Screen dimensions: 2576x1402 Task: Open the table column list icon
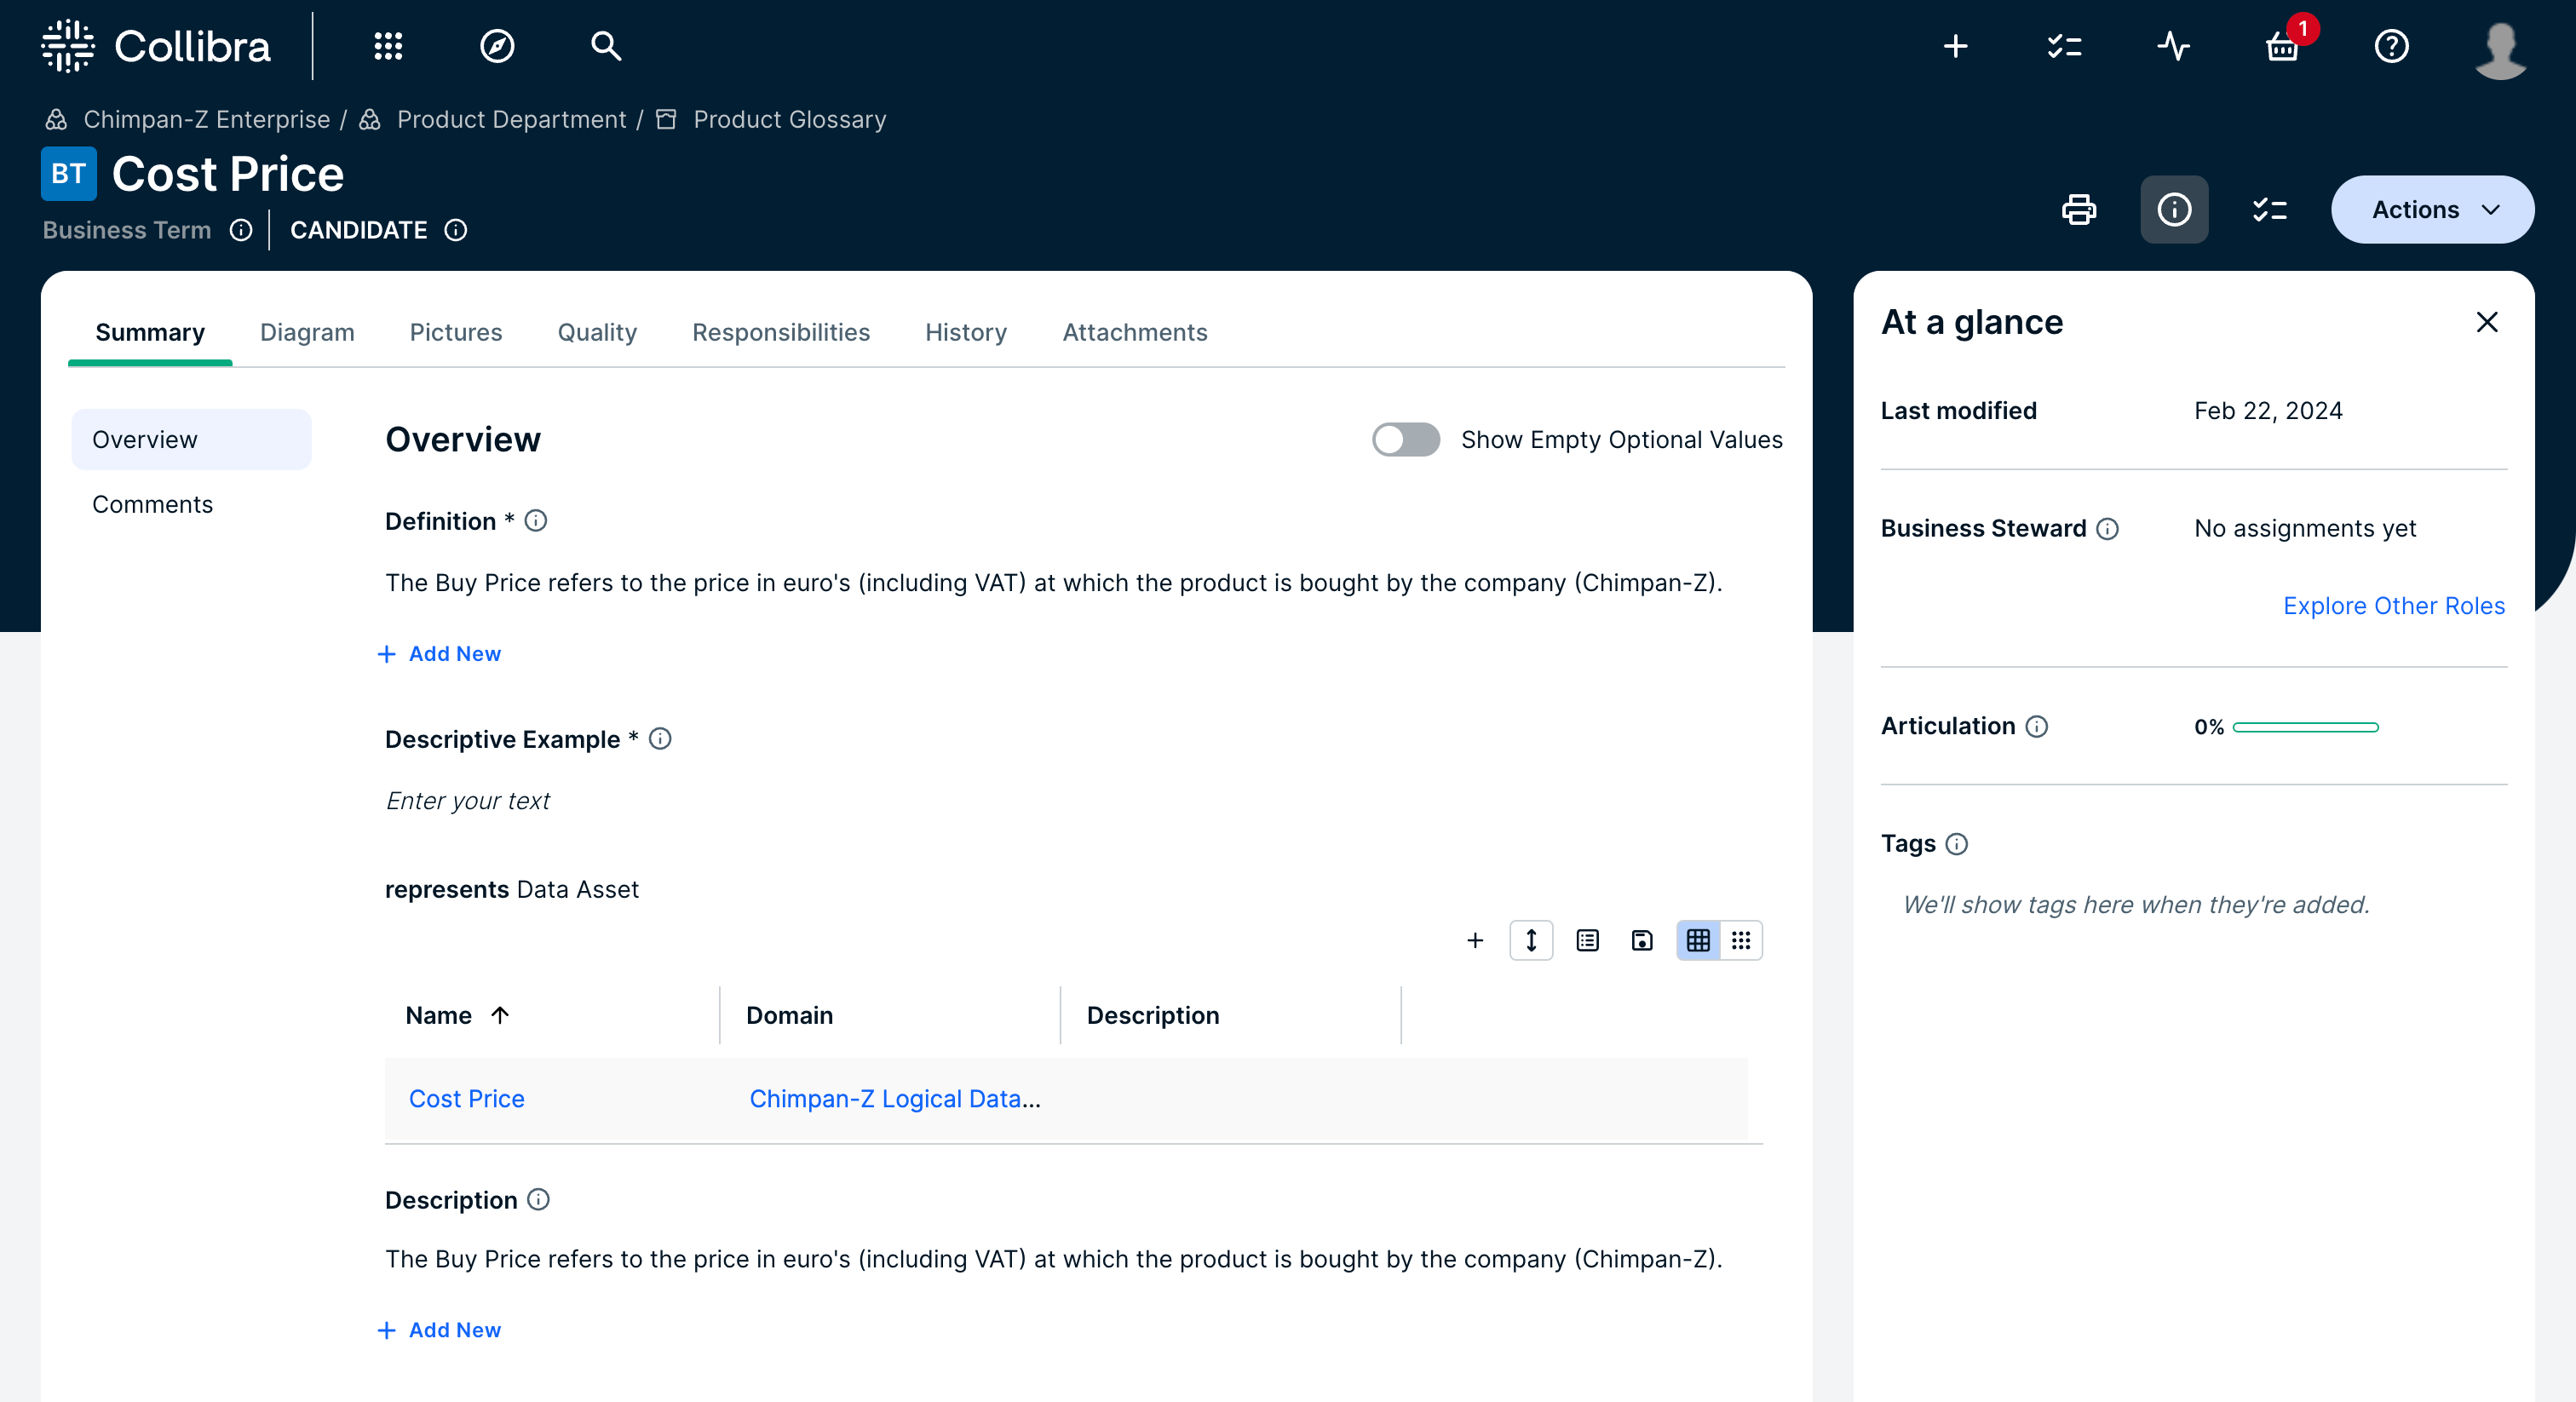click(1587, 941)
